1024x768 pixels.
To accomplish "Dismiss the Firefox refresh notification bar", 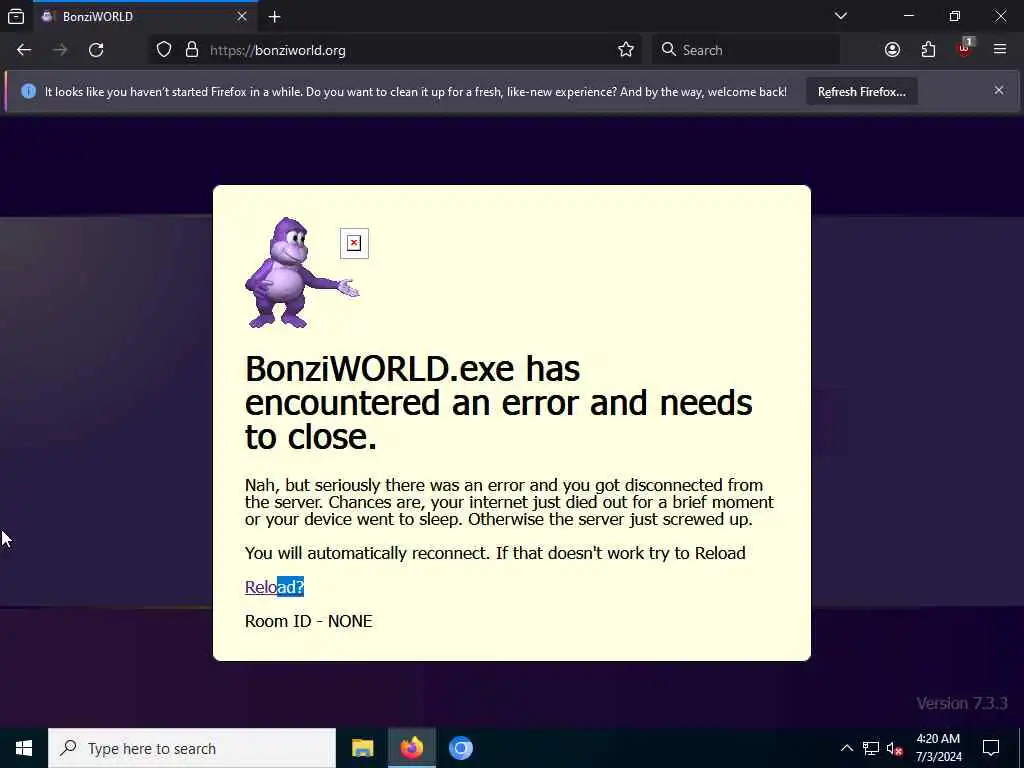I will (x=999, y=90).
